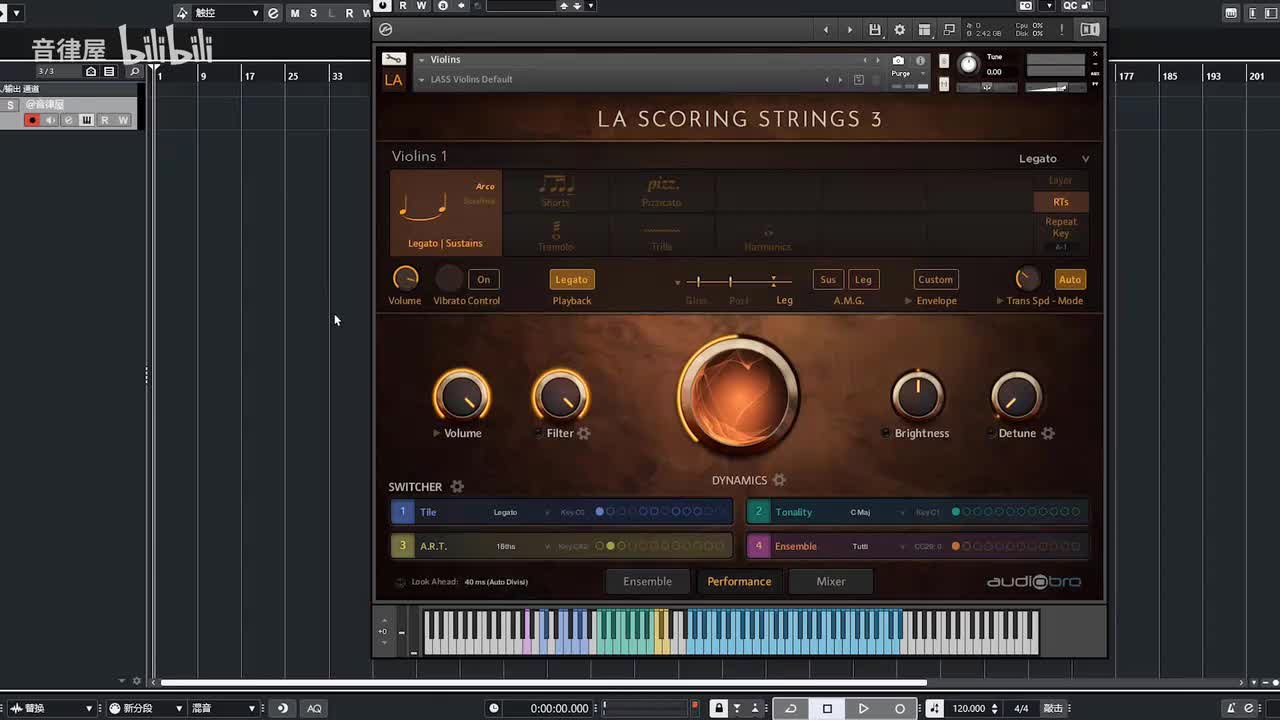
Task: Click the Arco legato sustains articulation tile
Action: [x=446, y=212]
